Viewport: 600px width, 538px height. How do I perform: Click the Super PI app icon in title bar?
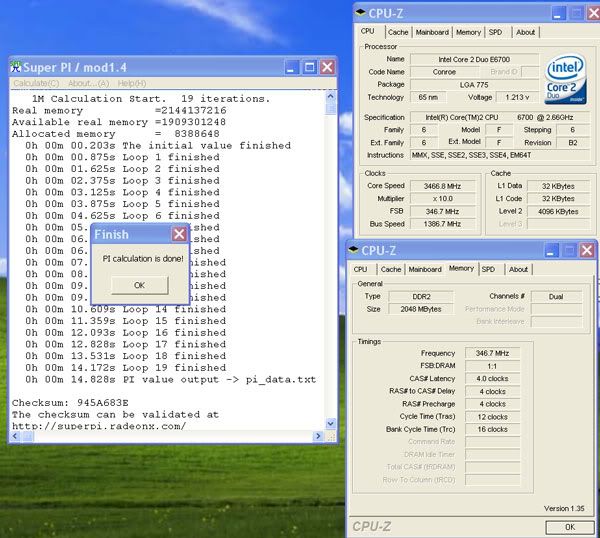pos(16,67)
